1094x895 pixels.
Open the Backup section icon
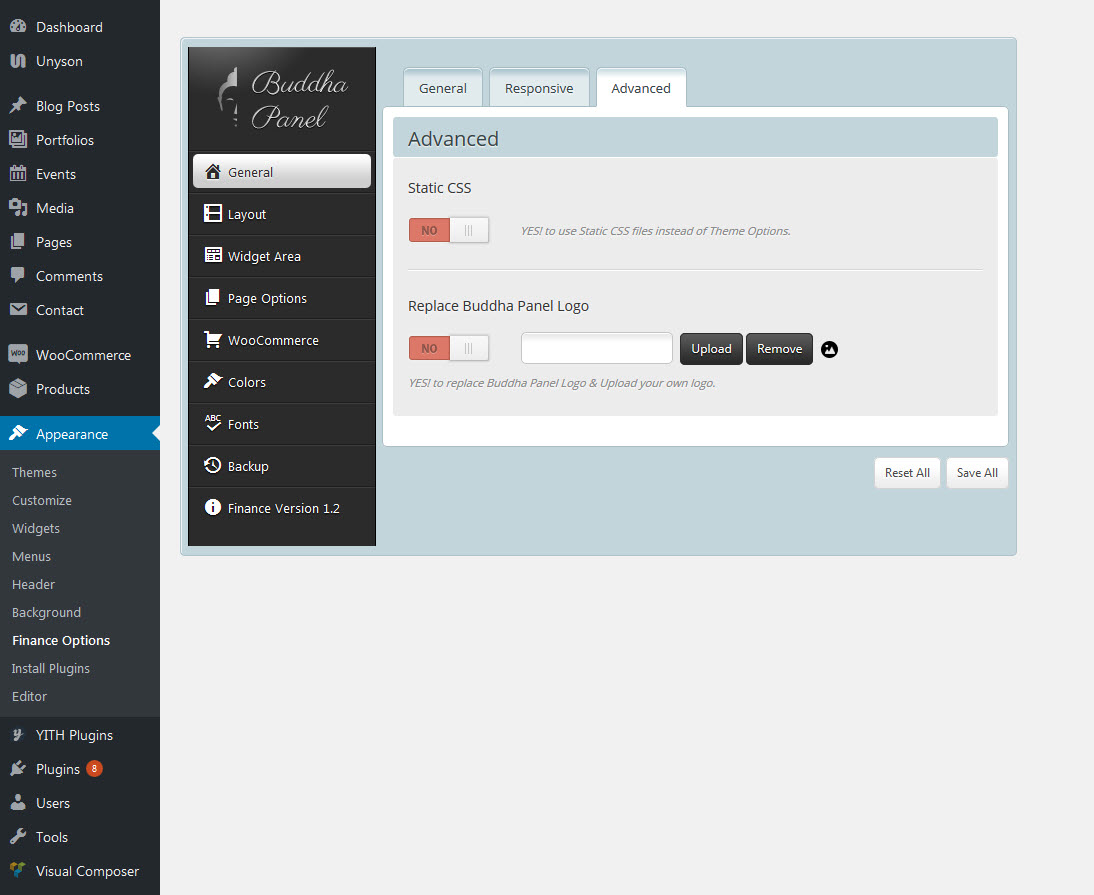[x=213, y=465]
